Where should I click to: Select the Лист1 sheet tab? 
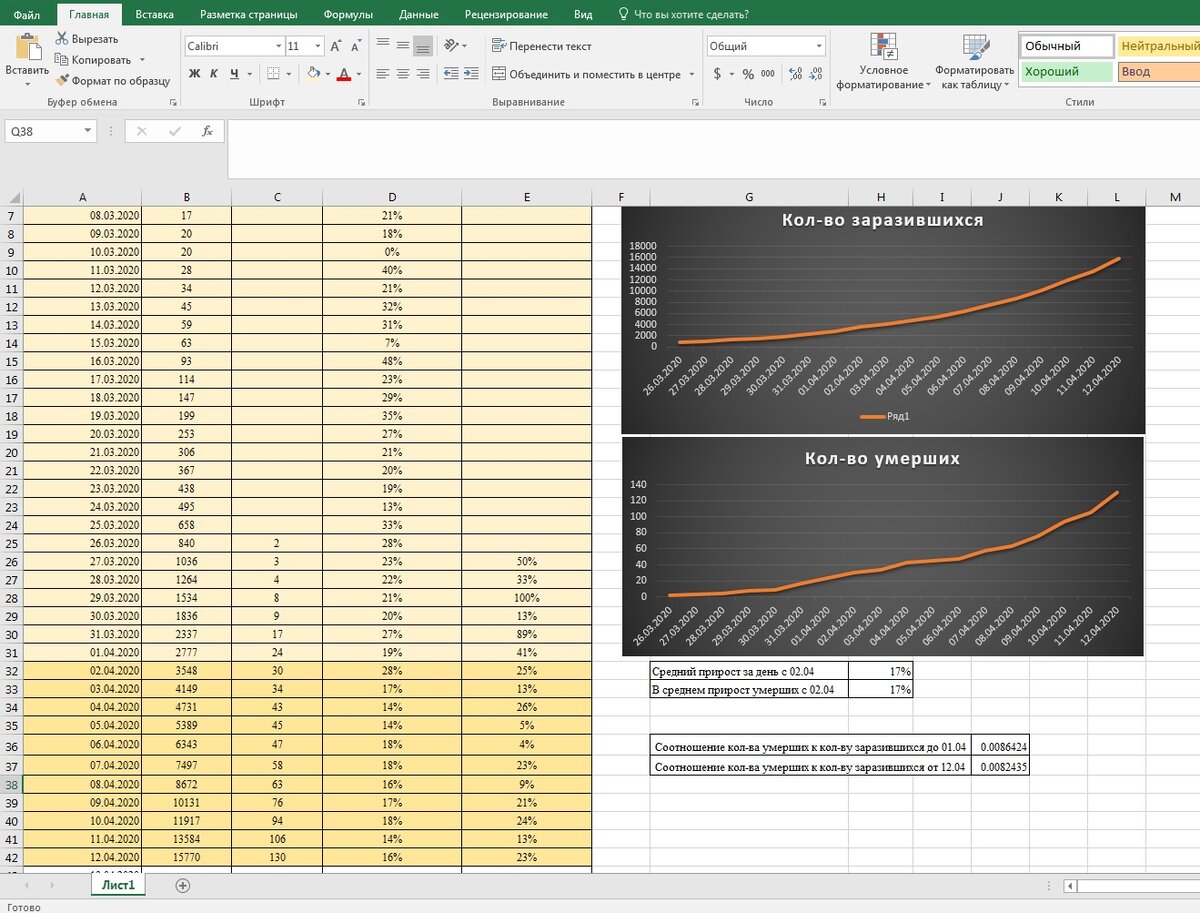tap(118, 885)
